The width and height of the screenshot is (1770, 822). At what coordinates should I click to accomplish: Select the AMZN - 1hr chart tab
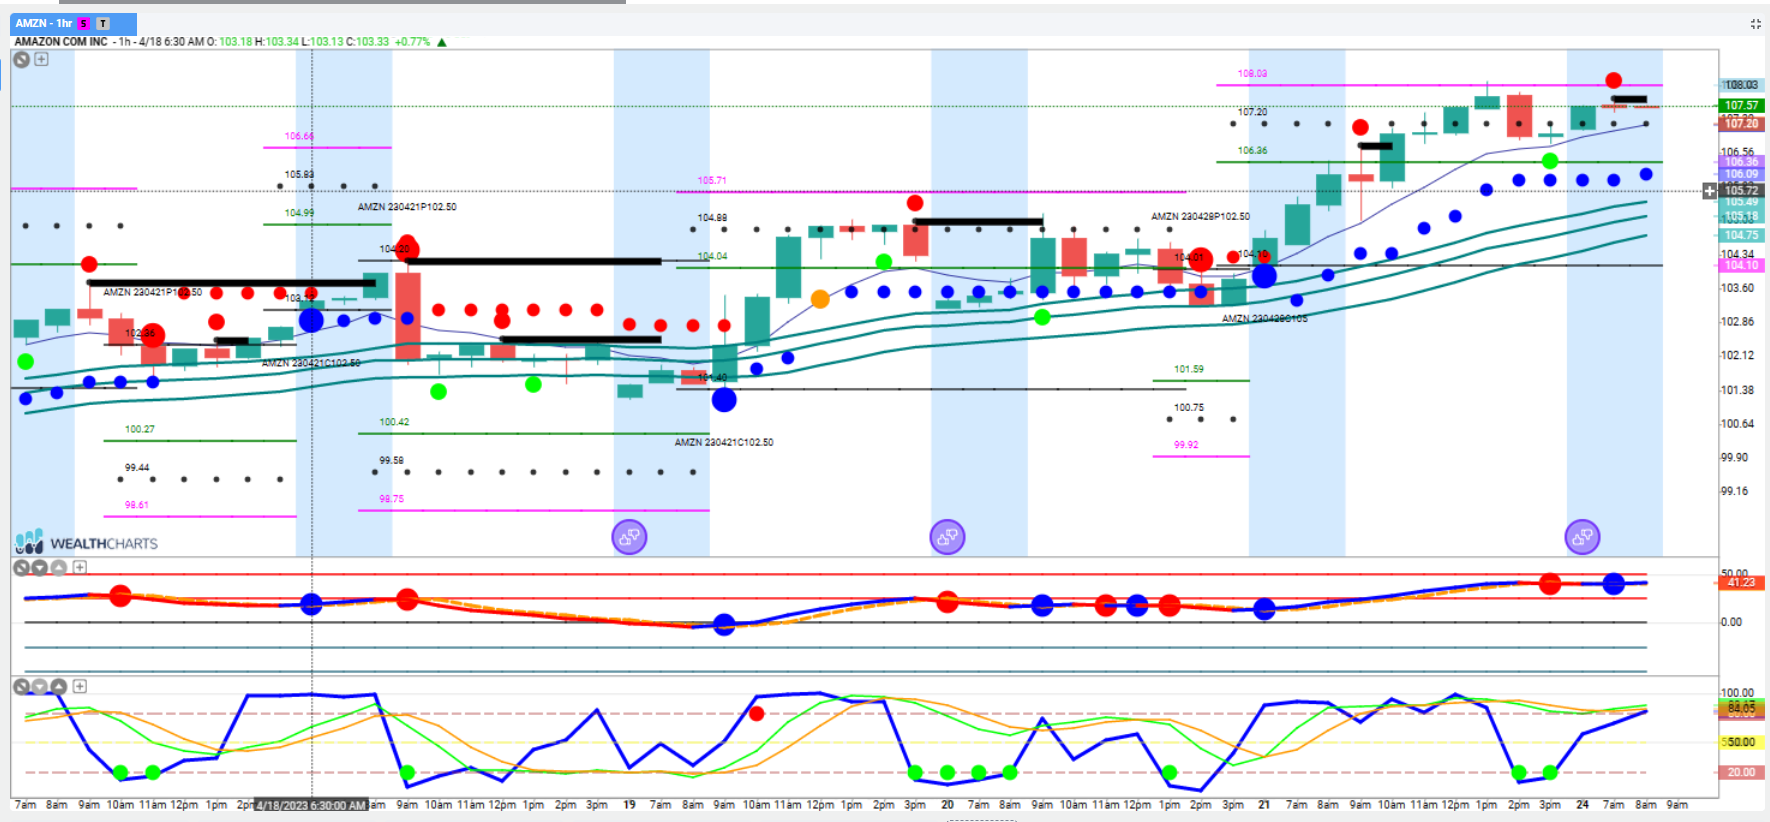[x=73, y=23]
